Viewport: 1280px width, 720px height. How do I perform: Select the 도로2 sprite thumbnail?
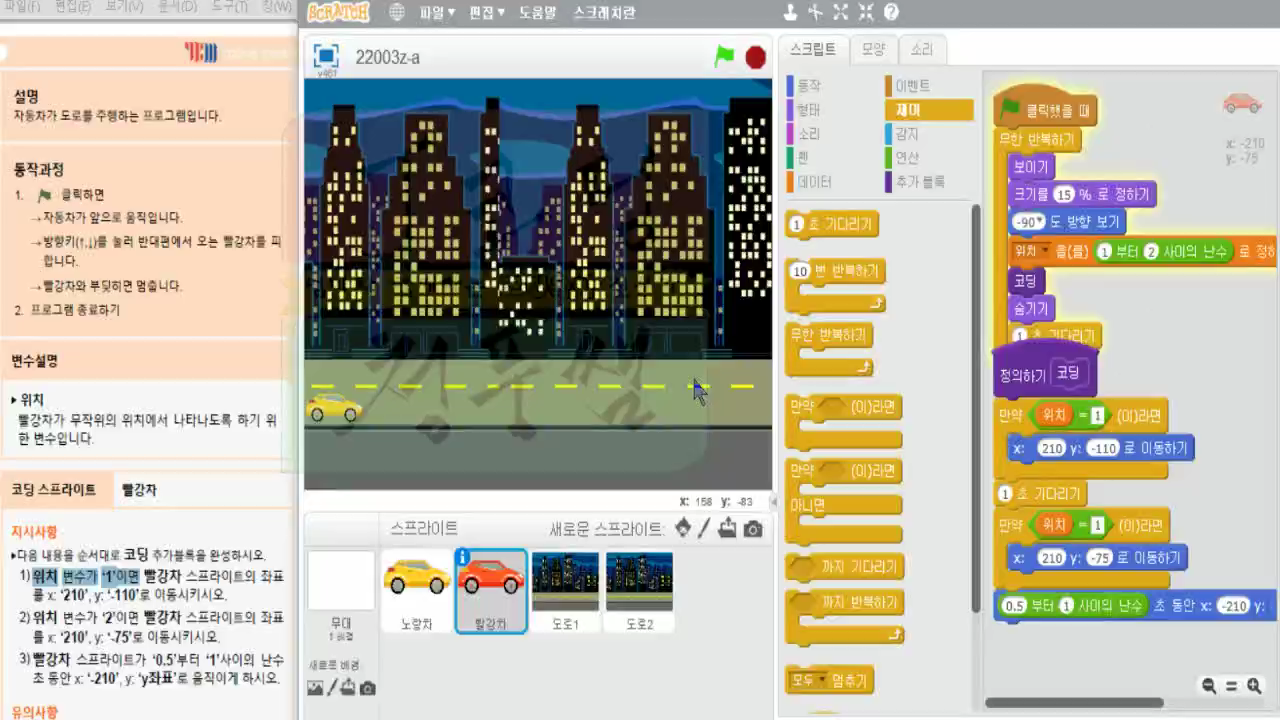[639, 590]
